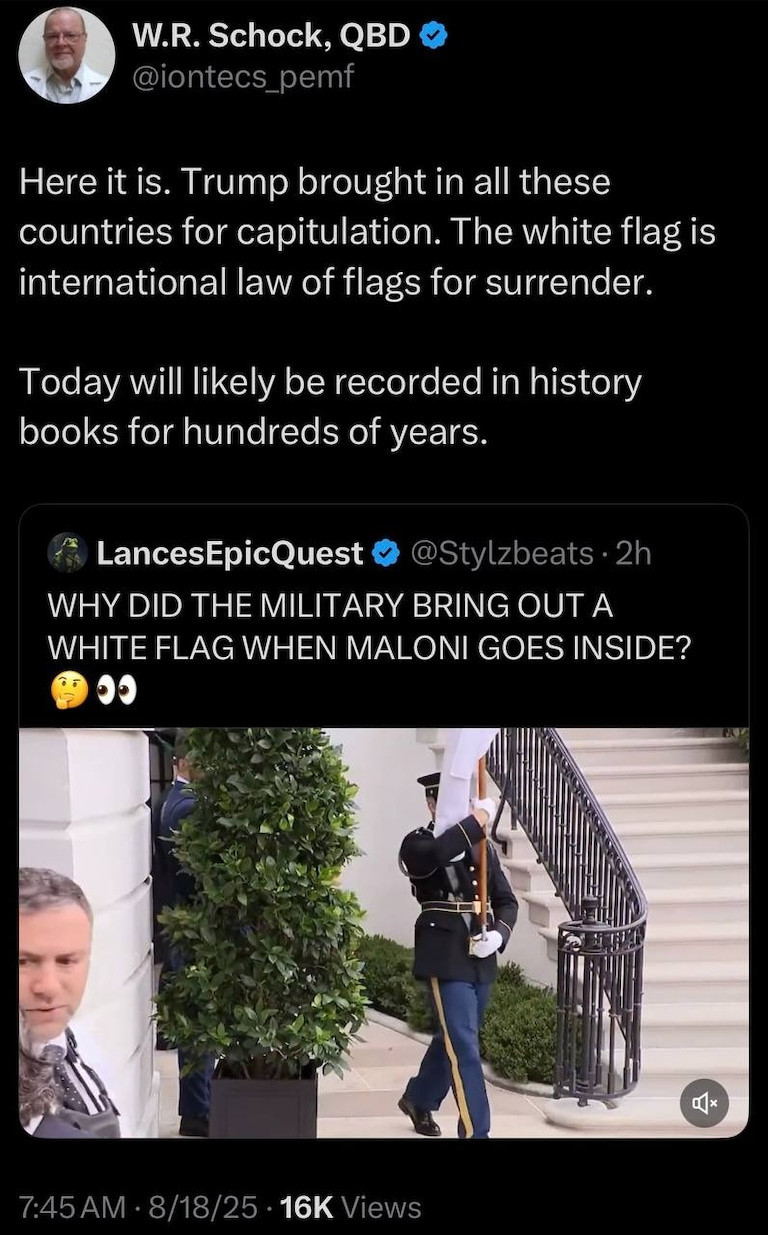The image size is (768, 1235).
Task: Play the embedded White House video
Action: click(384, 933)
